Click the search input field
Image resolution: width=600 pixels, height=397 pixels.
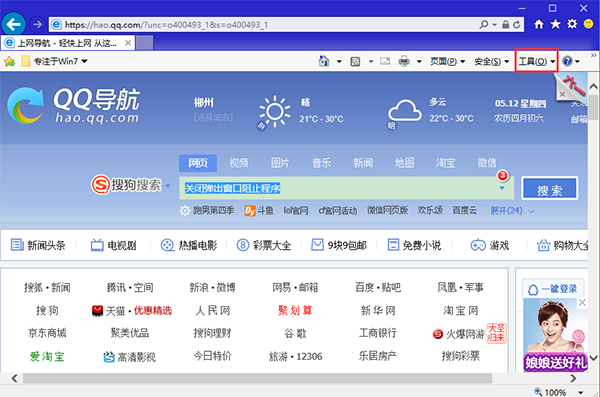(346, 188)
